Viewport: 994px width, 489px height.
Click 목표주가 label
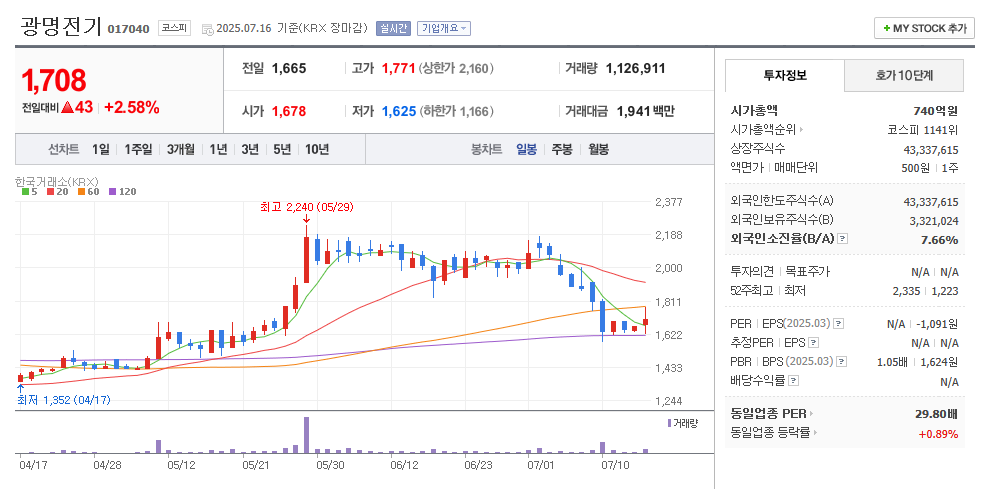tap(808, 272)
